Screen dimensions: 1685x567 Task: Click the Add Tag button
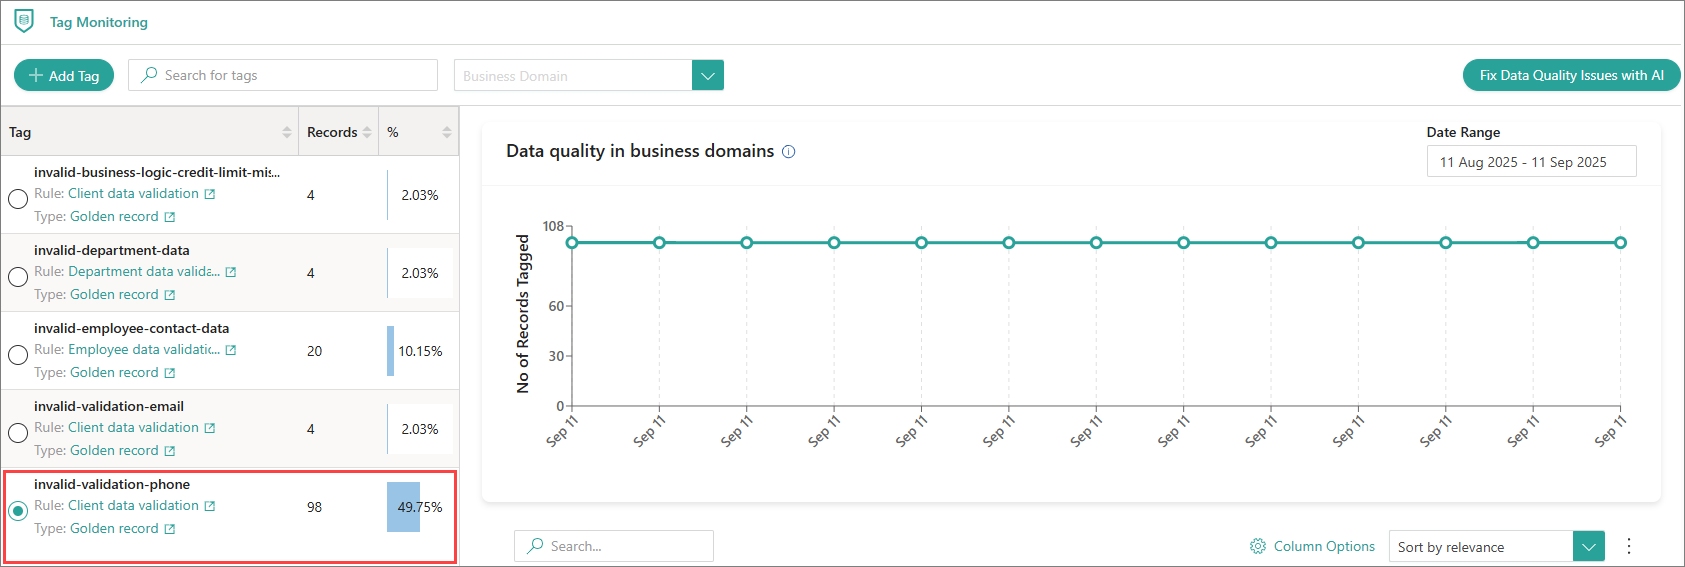[64, 75]
